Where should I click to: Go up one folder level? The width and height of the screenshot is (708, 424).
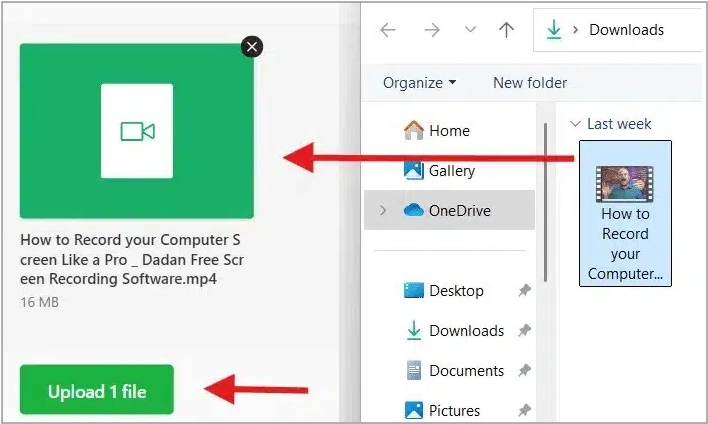click(506, 30)
